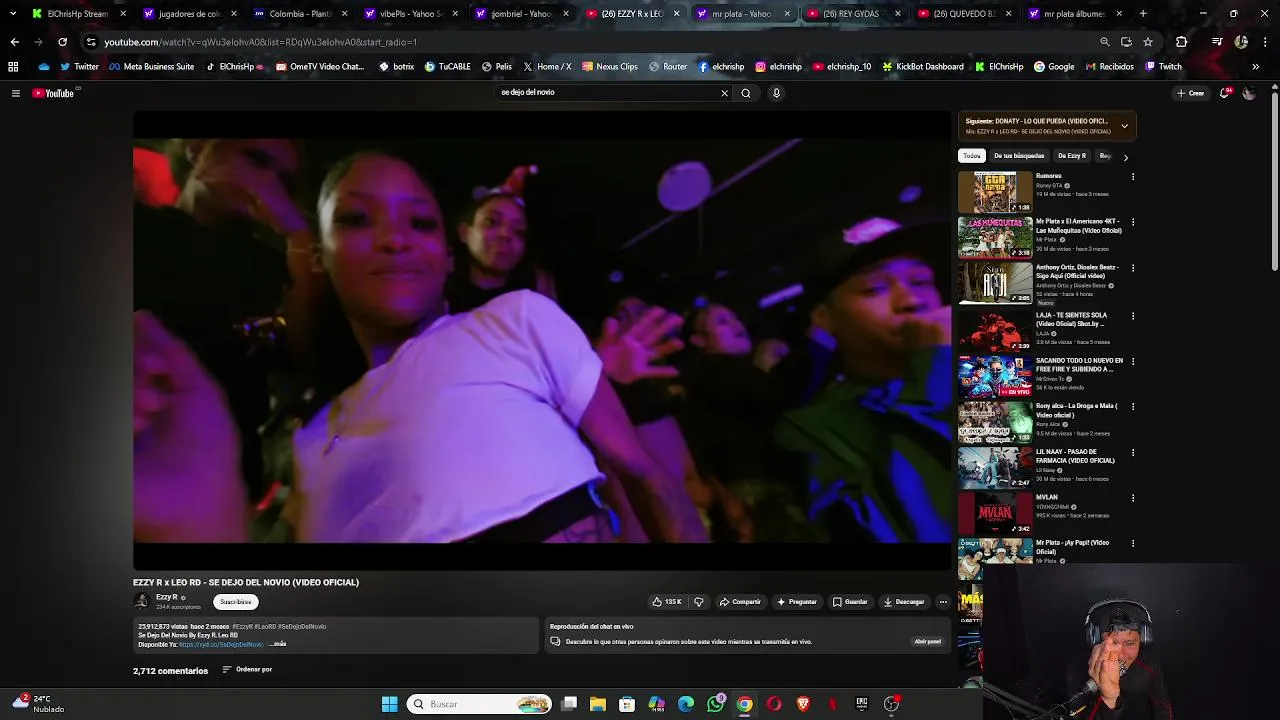
Task: Open options menu for the Las Muñequitas video
Action: 1132,222
